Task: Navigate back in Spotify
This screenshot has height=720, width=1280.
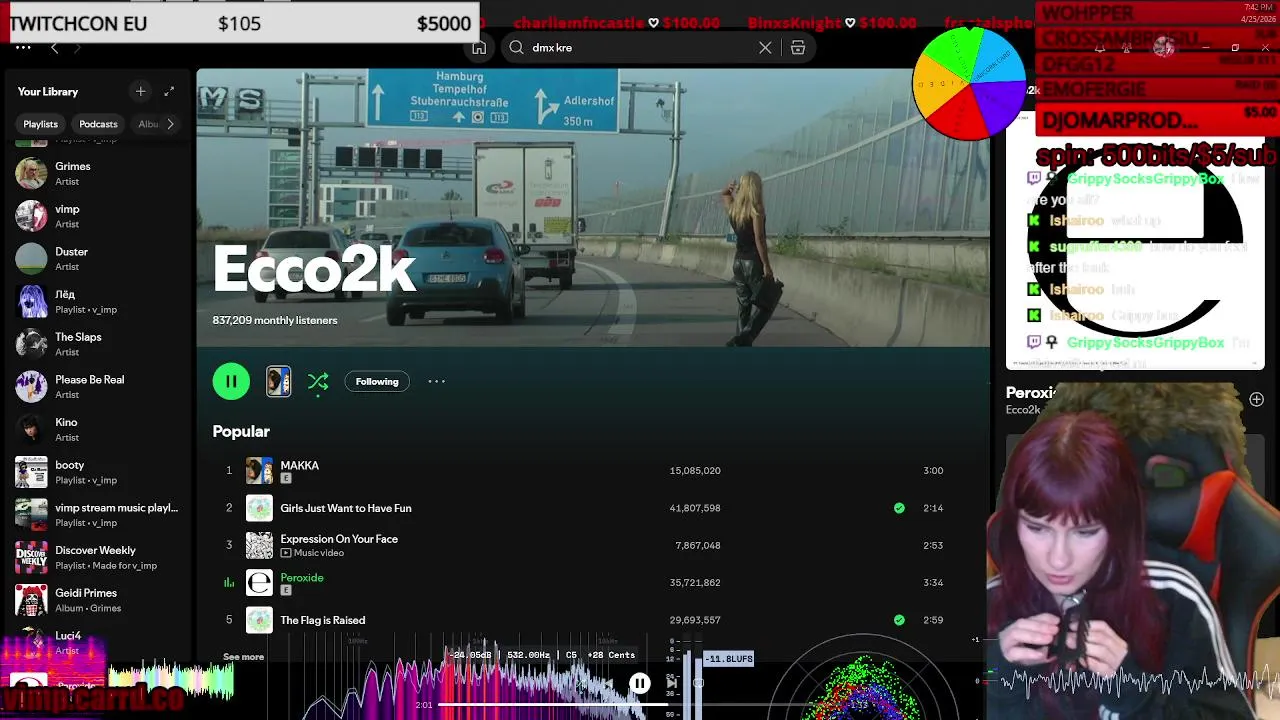Action: [54, 47]
